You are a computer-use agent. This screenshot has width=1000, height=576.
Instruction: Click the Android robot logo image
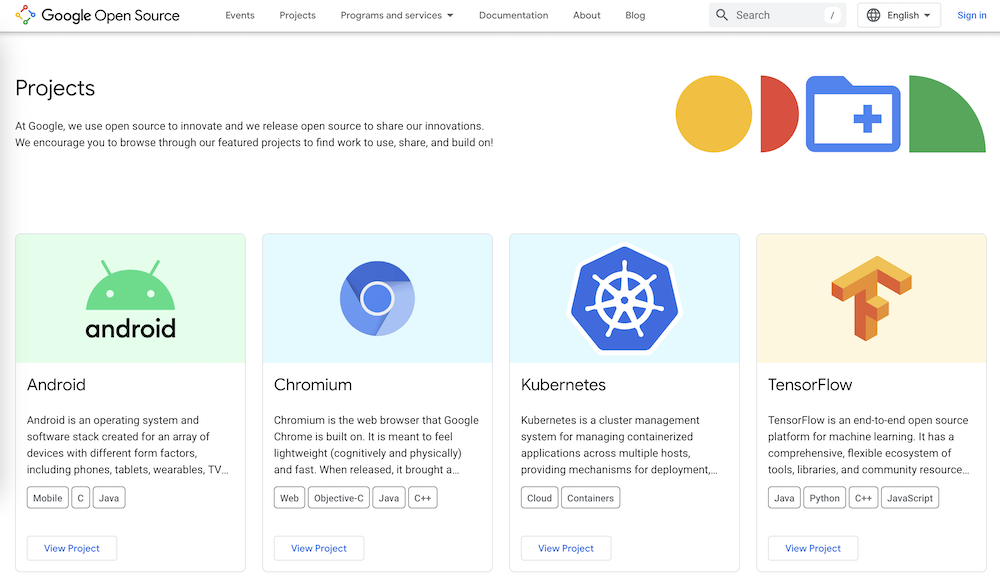click(131, 299)
